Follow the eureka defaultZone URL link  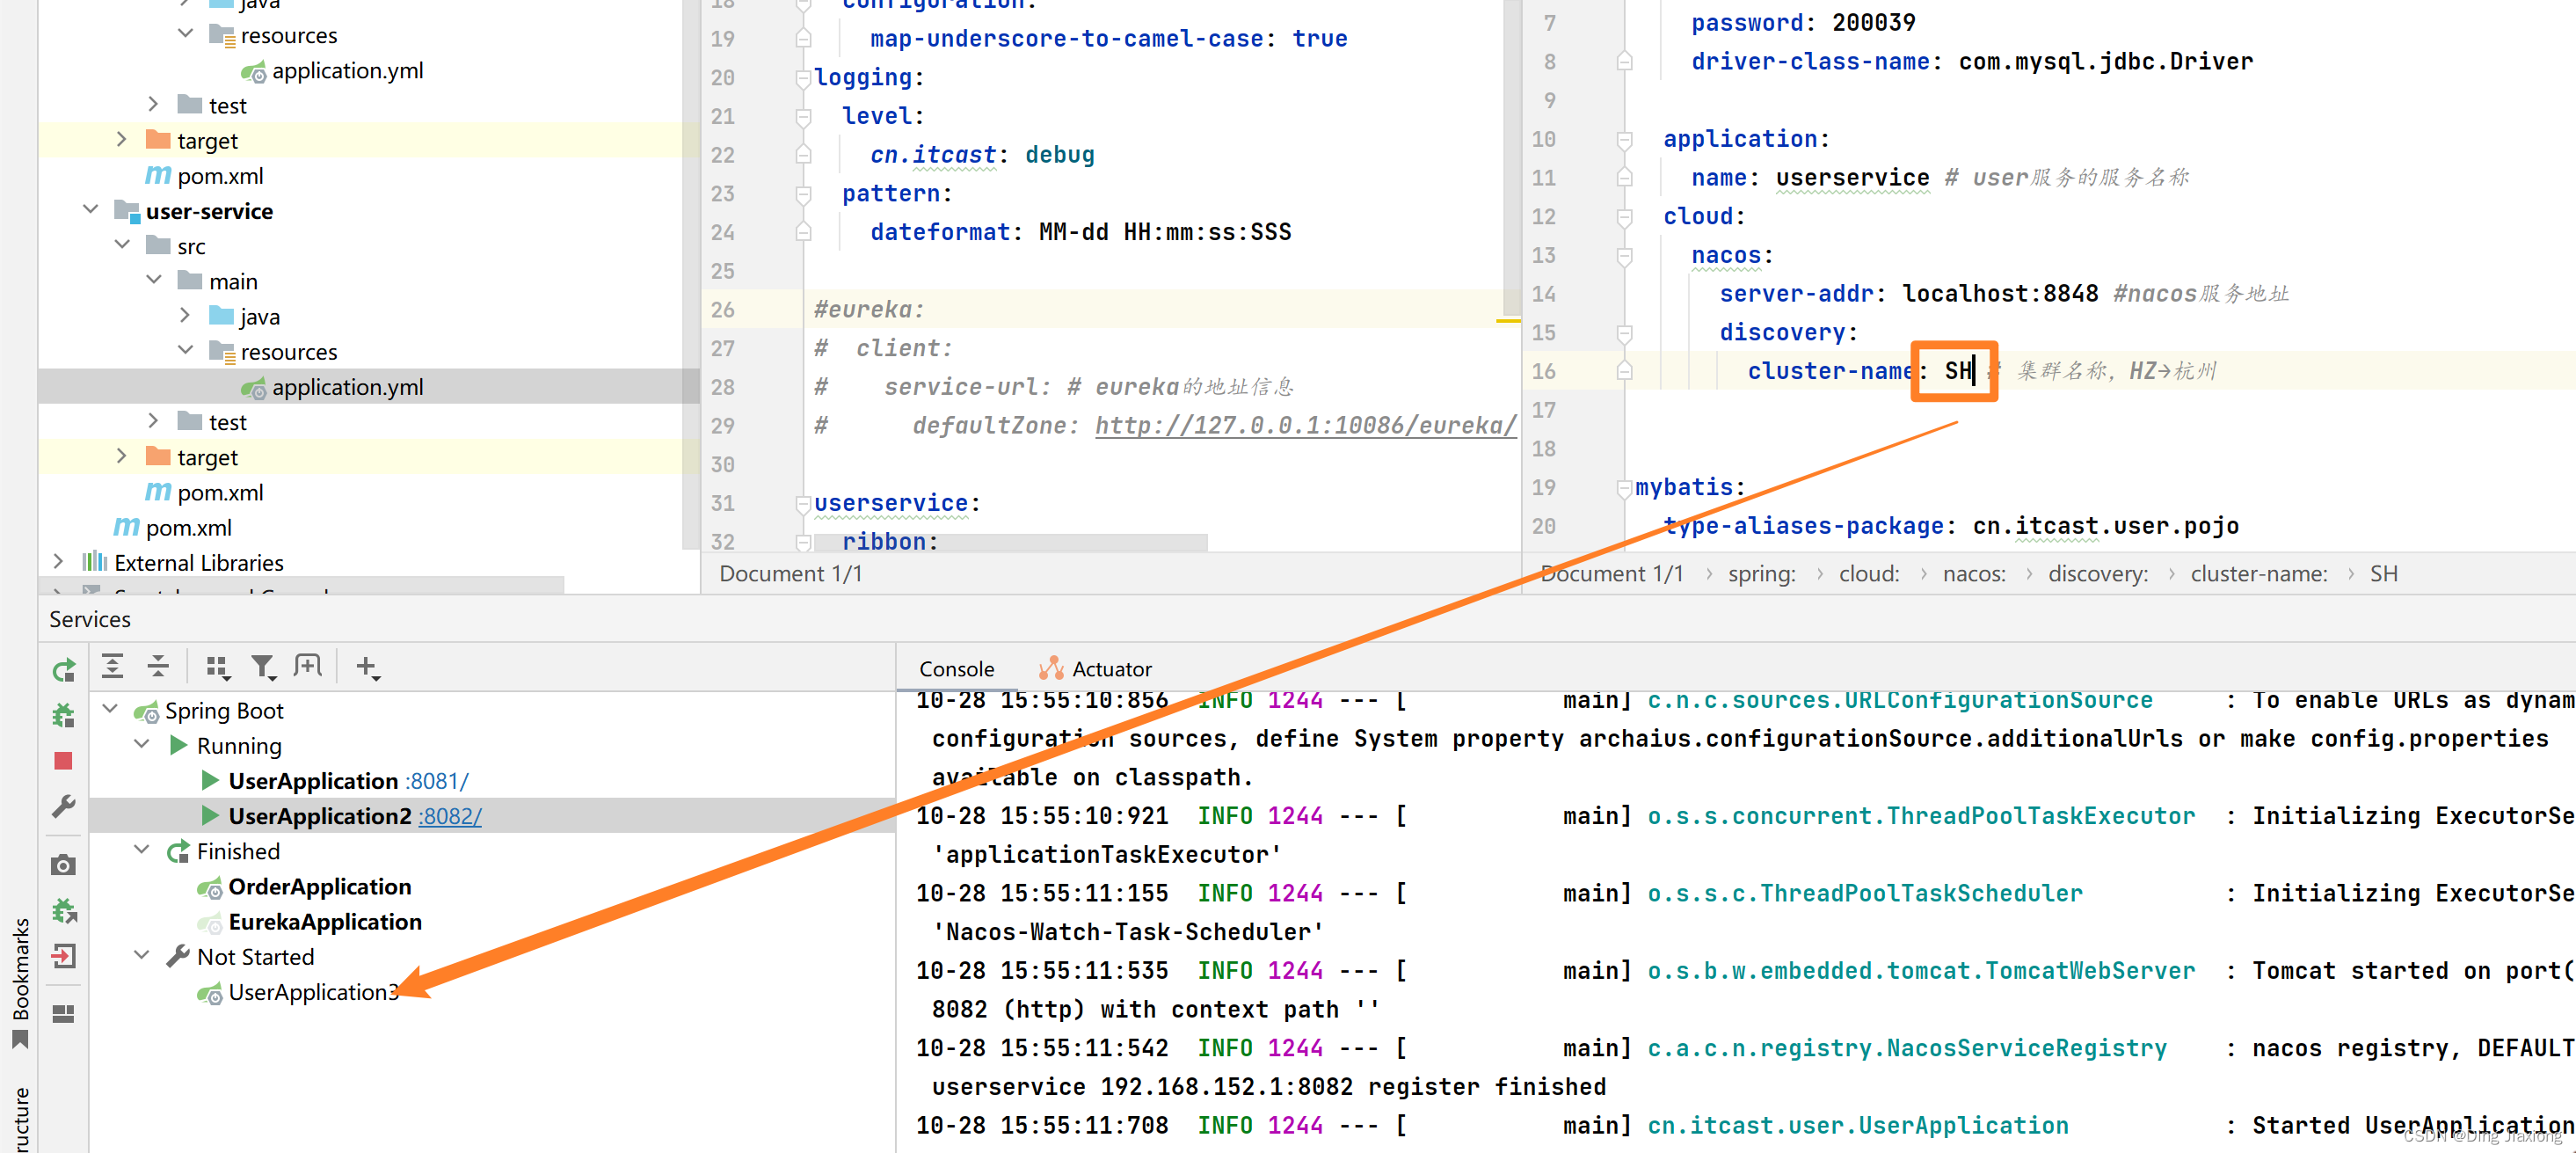click(x=1305, y=426)
